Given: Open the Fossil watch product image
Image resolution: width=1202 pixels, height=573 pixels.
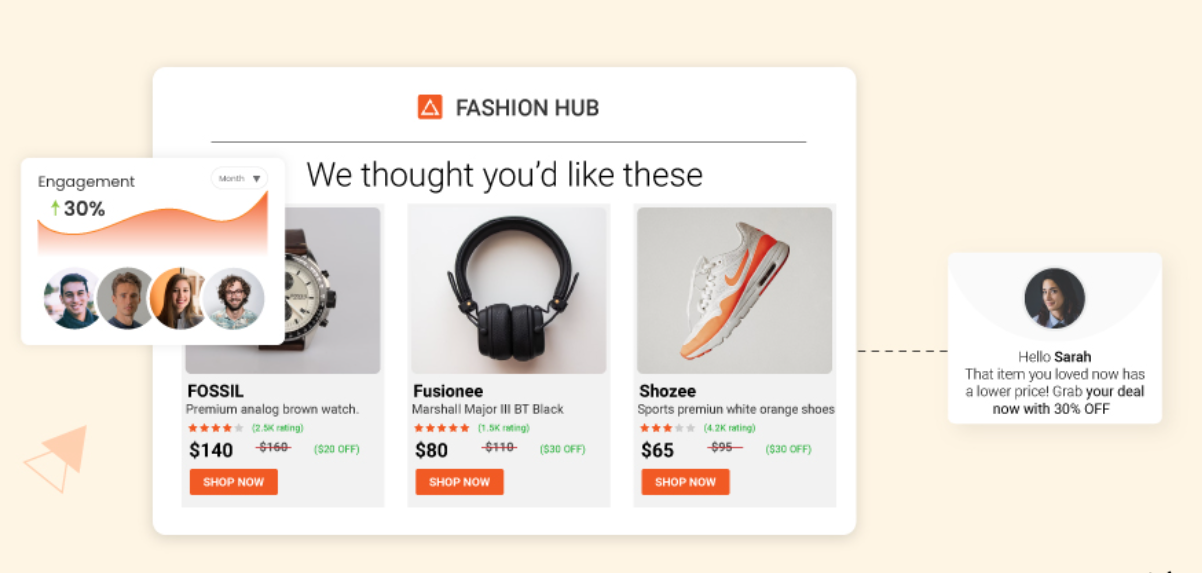Looking at the screenshot, I should (x=330, y=290).
